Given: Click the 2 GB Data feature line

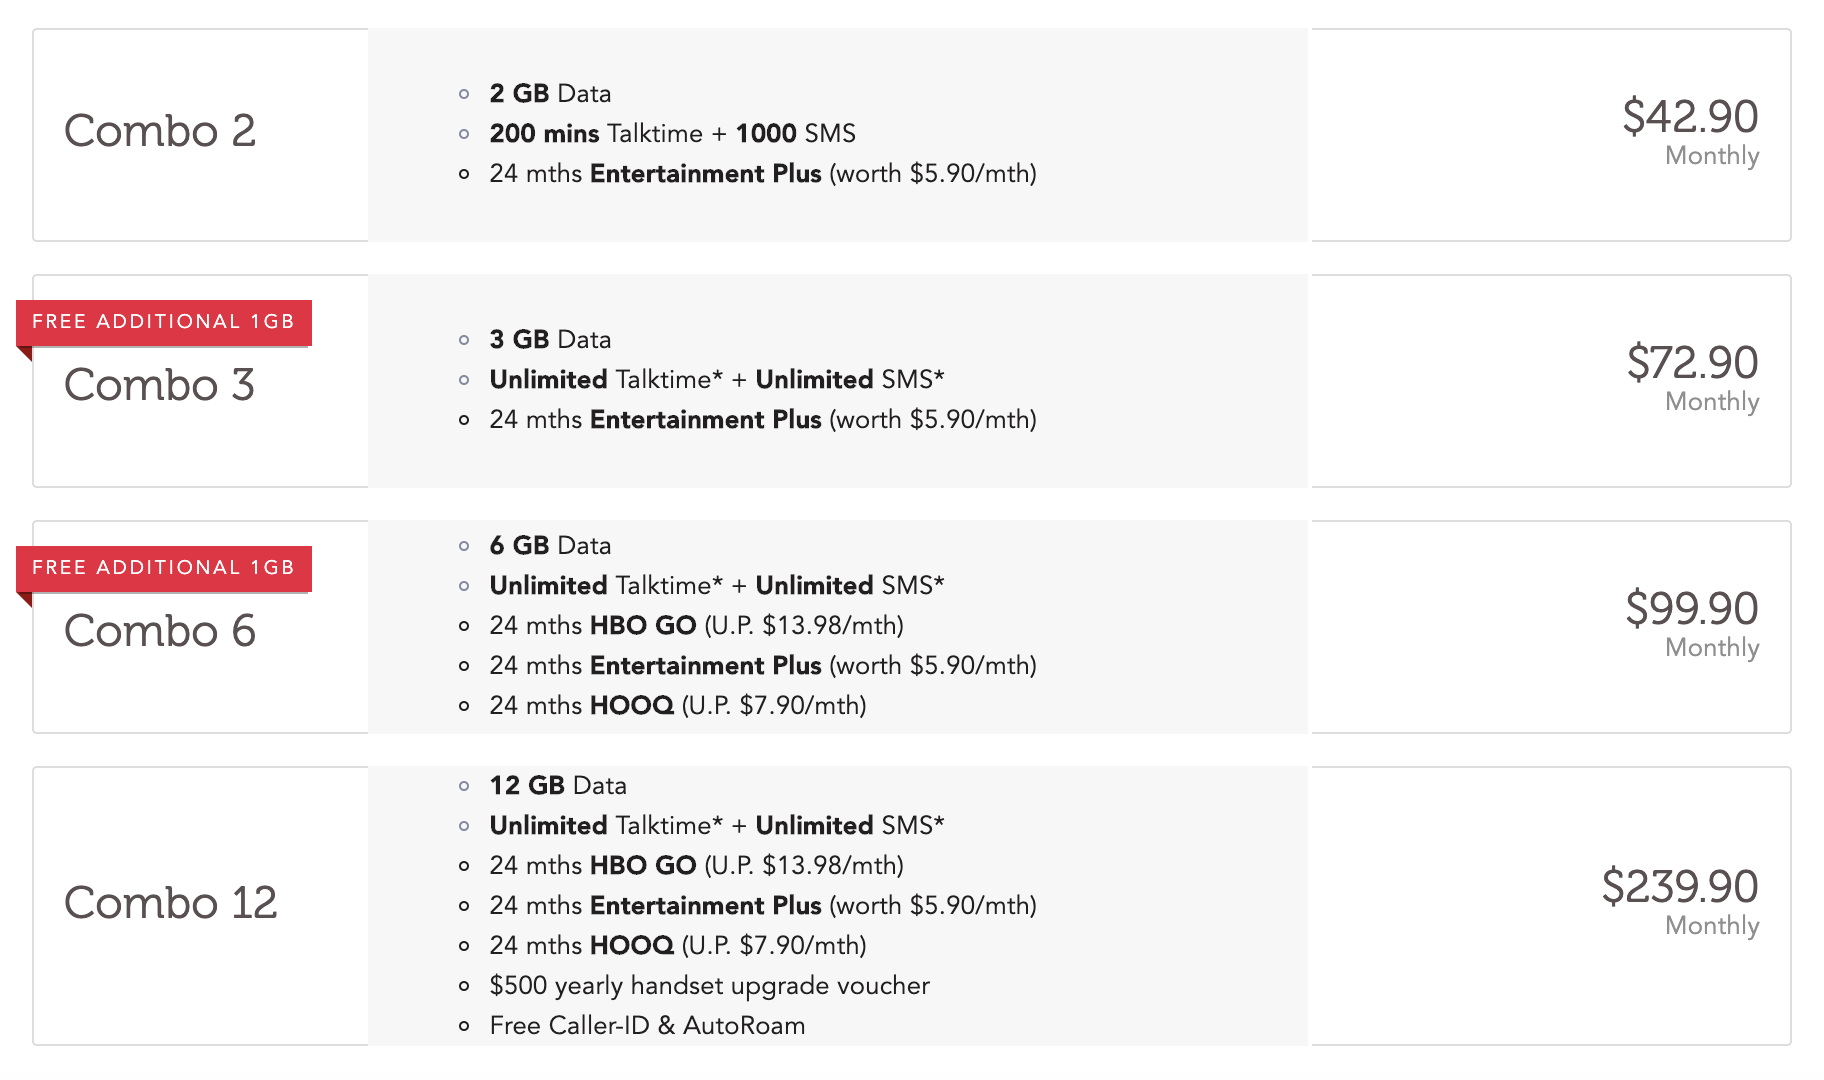Looking at the screenshot, I should [x=550, y=94].
